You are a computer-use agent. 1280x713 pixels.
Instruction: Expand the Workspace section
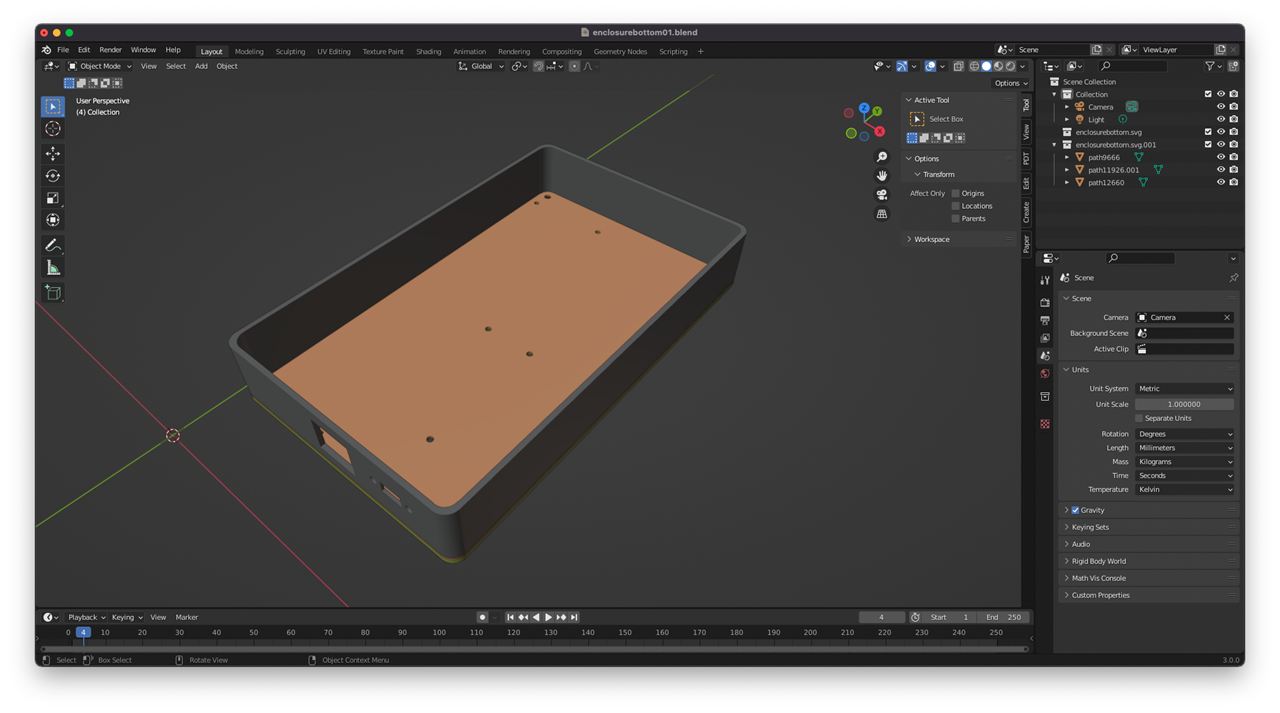[931, 239]
